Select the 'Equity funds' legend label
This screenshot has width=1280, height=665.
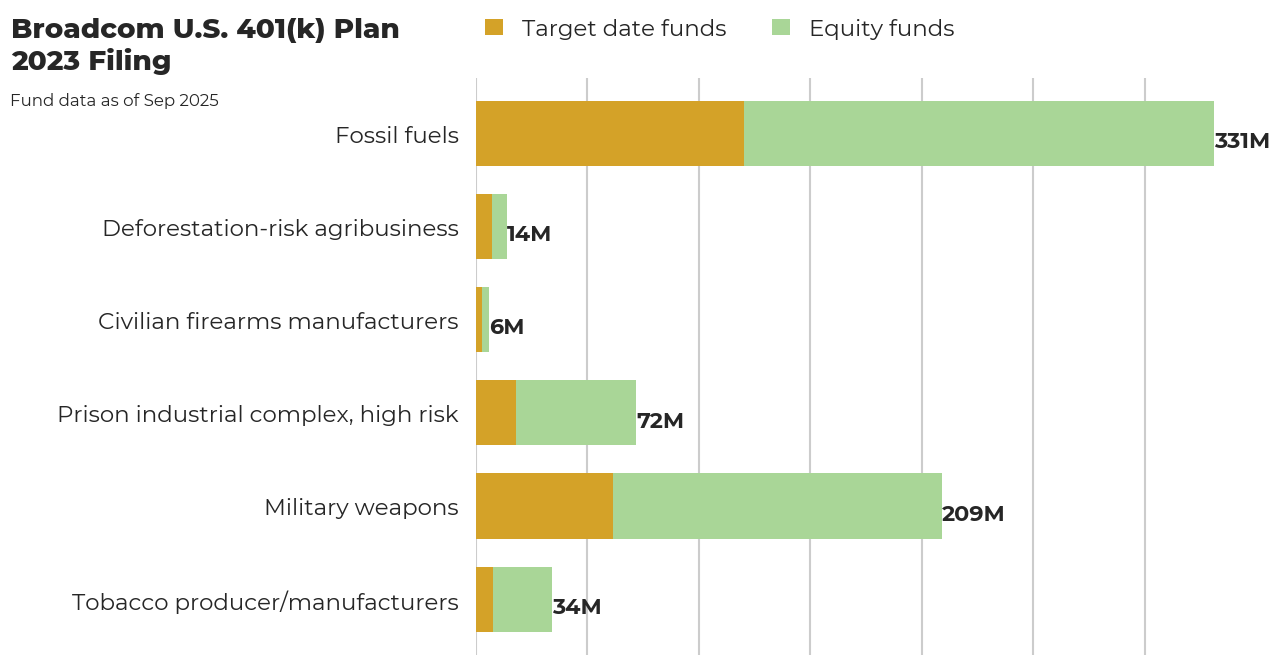(881, 29)
